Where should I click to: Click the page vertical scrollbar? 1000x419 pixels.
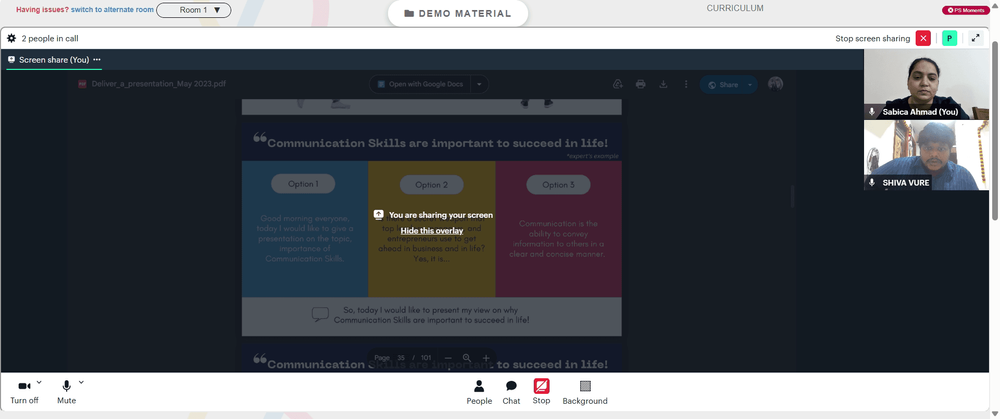(x=996, y=131)
